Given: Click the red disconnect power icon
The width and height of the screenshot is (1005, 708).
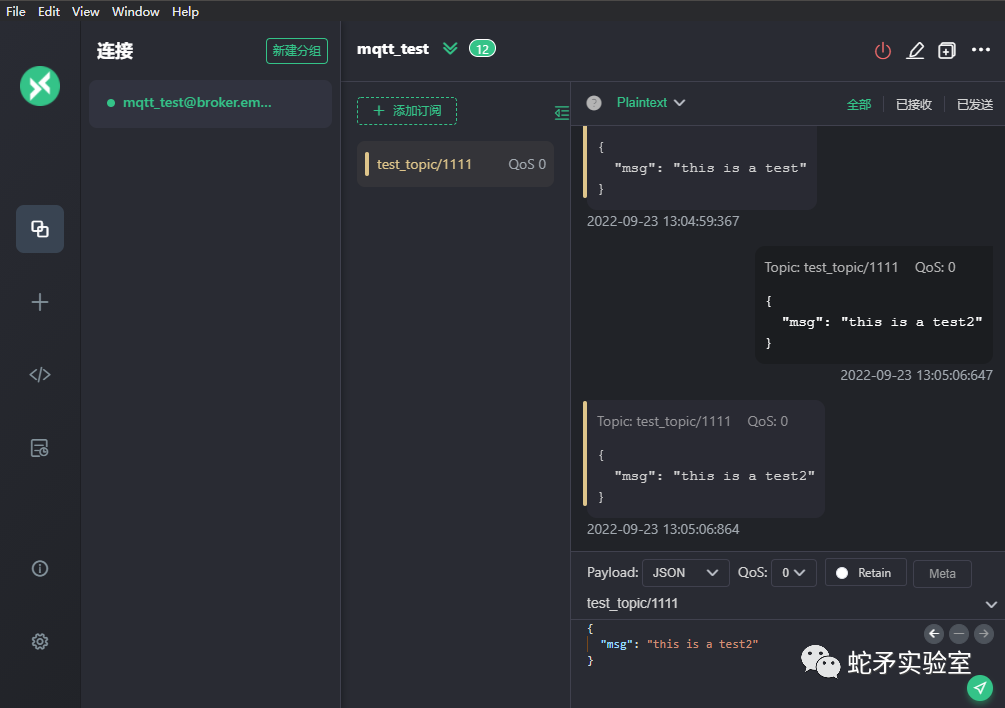Looking at the screenshot, I should (882, 50).
